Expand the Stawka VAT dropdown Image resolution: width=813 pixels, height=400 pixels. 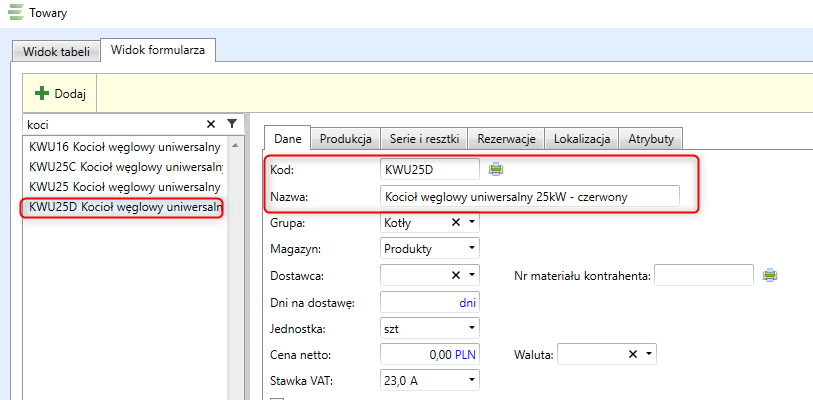pyautogui.click(x=471, y=380)
